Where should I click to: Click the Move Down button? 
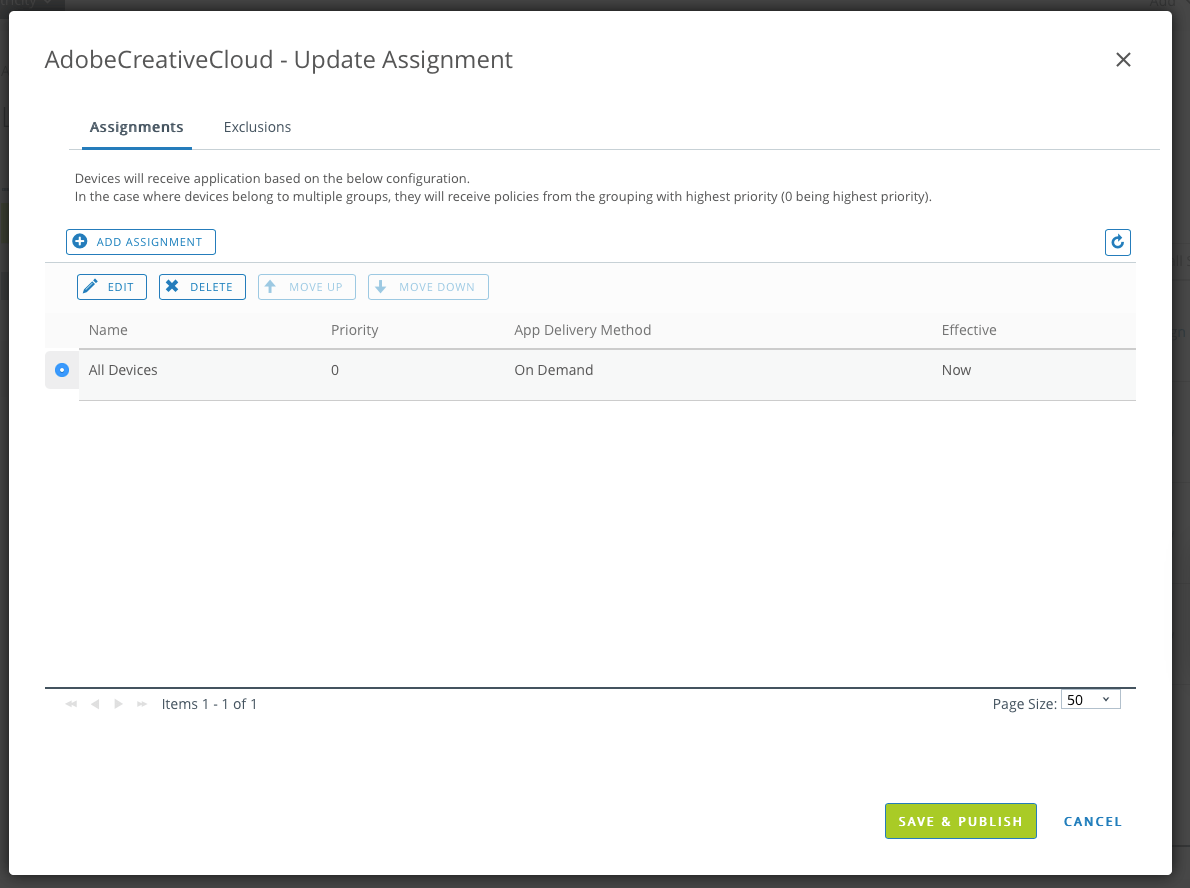coord(428,287)
